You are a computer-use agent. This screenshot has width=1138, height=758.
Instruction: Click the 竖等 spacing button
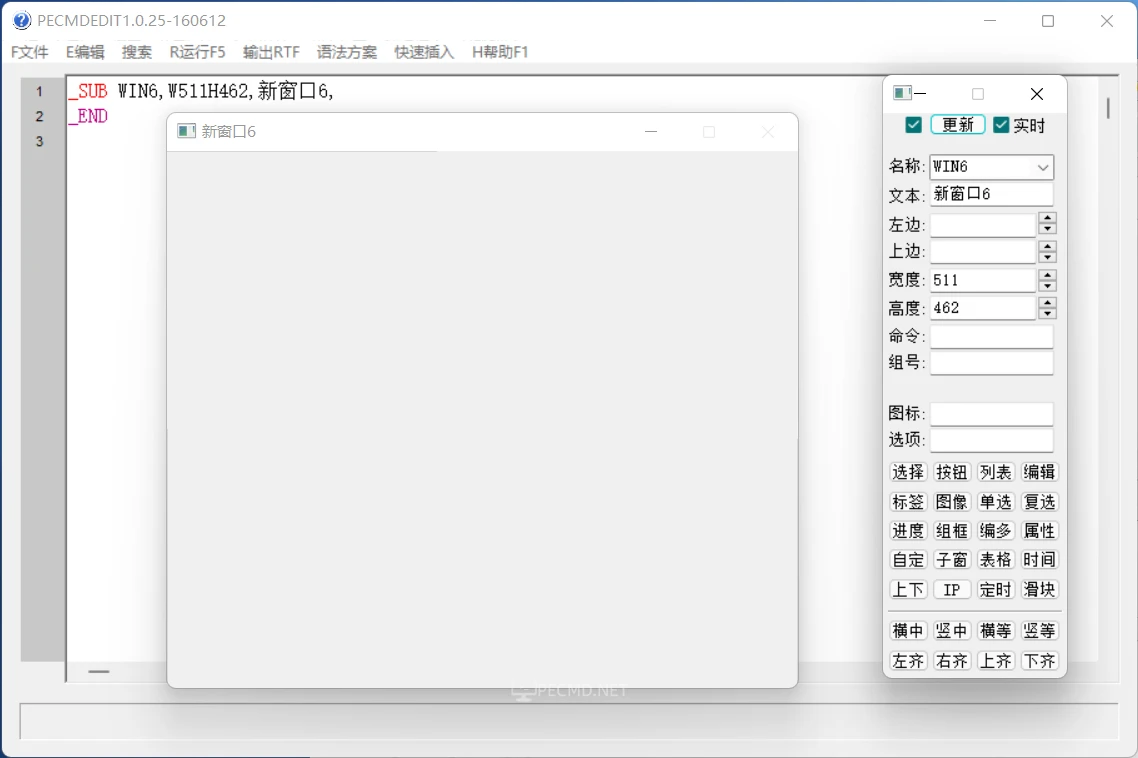pyautogui.click(x=1039, y=631)
